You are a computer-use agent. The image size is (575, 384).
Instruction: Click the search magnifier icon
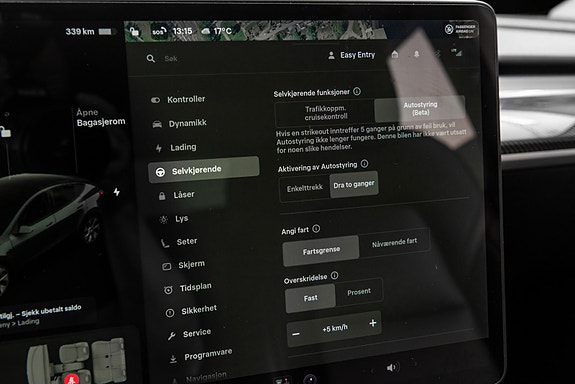pos(150,58)
